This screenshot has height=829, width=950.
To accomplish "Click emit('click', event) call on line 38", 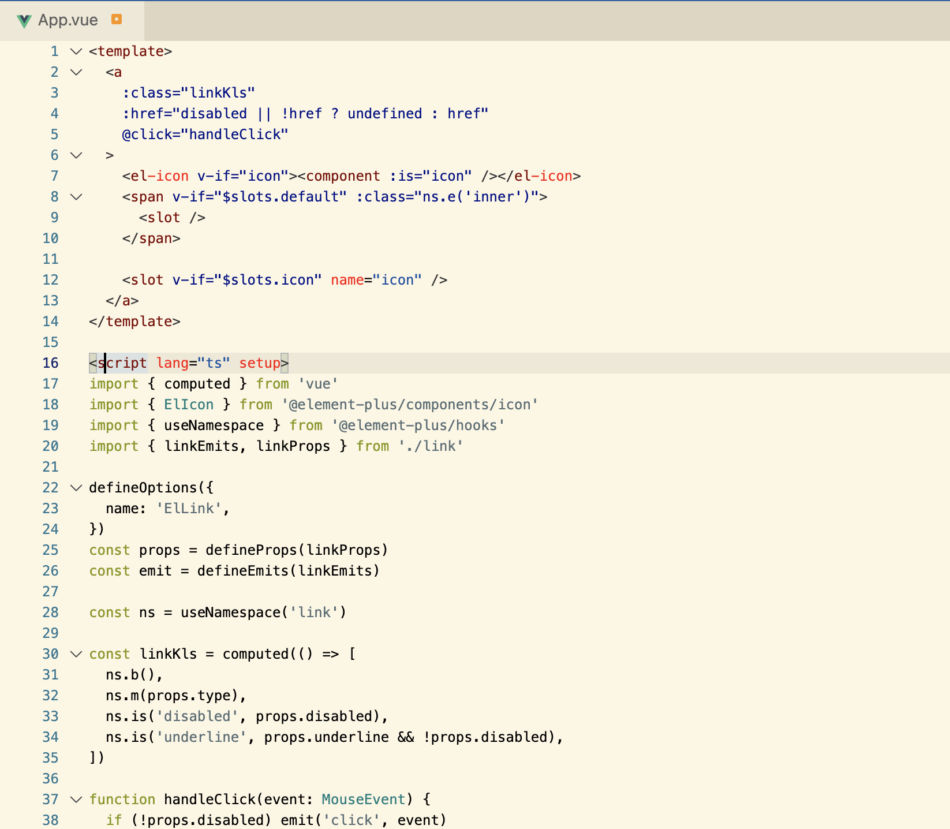I will coord(364,820).
